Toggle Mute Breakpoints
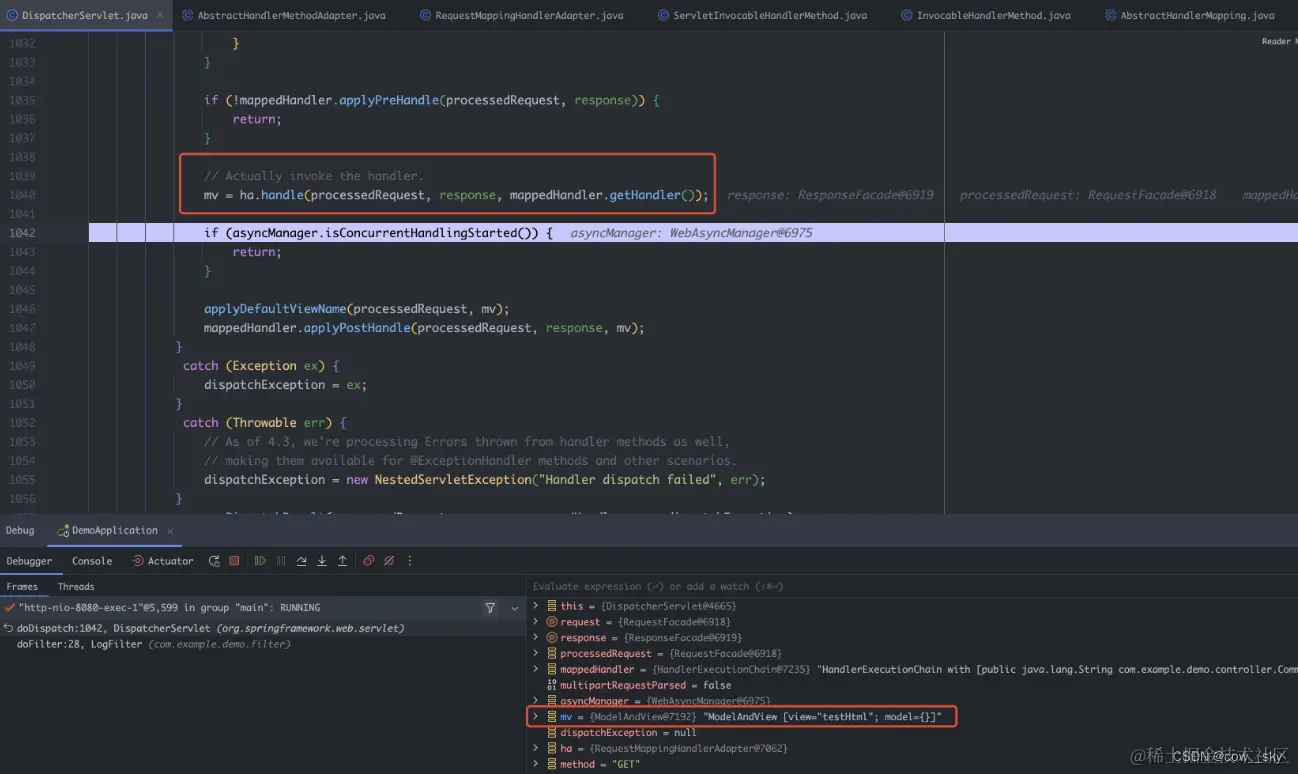Image resolution: width=1298 pixels, height=774 pixels. click(389, 561)
